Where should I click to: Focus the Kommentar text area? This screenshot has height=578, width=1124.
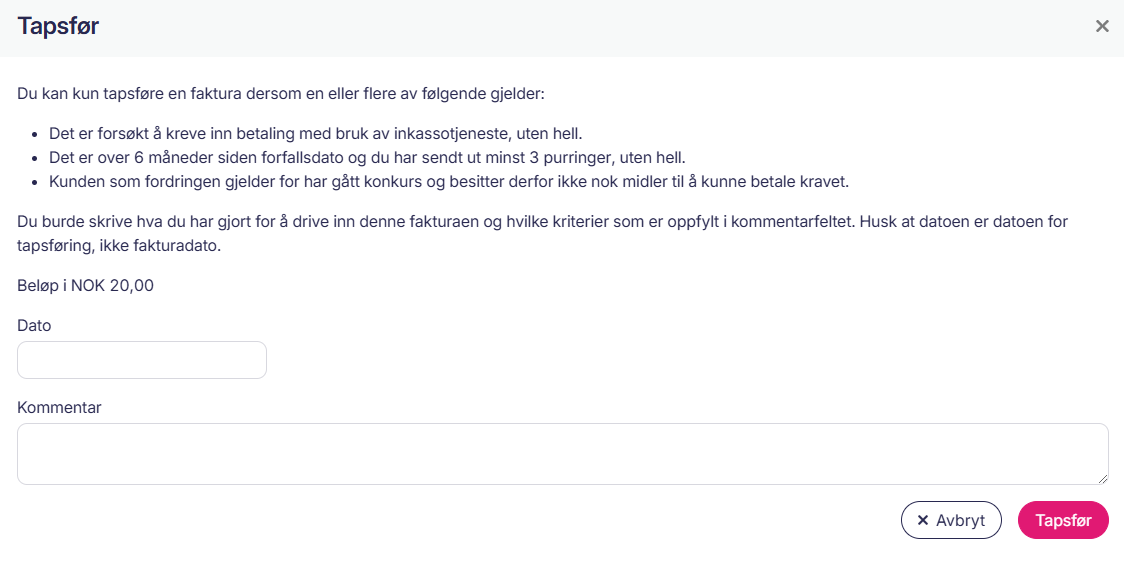pyautogui.click(x=562, y=454)
